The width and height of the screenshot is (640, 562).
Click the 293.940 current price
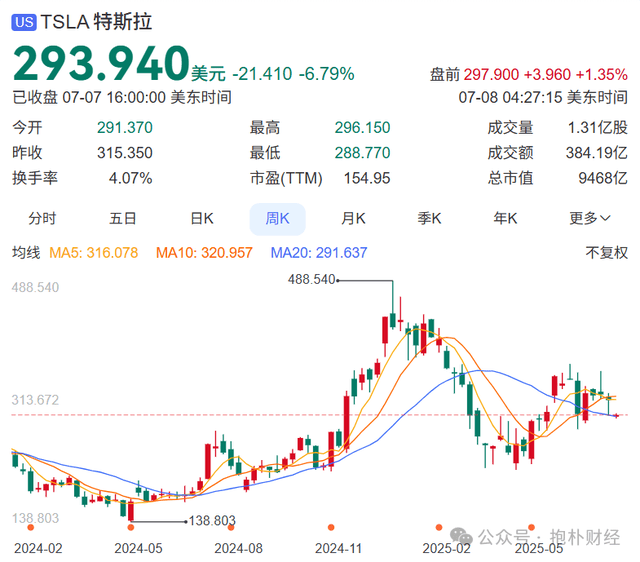click(101, 63)
